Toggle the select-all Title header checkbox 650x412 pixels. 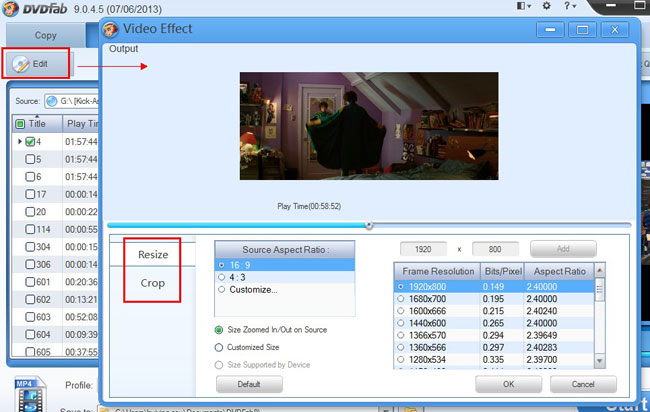[x=20, y=124]
